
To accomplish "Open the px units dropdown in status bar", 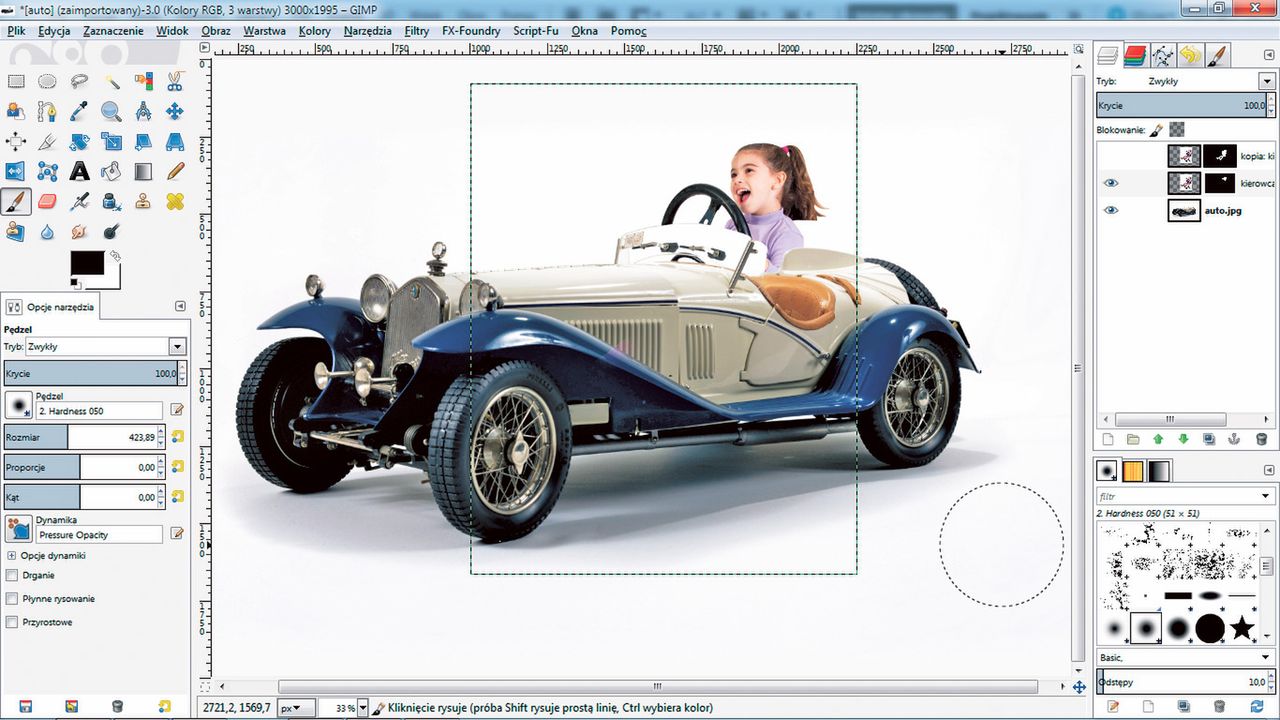I will tap(294, 707).
